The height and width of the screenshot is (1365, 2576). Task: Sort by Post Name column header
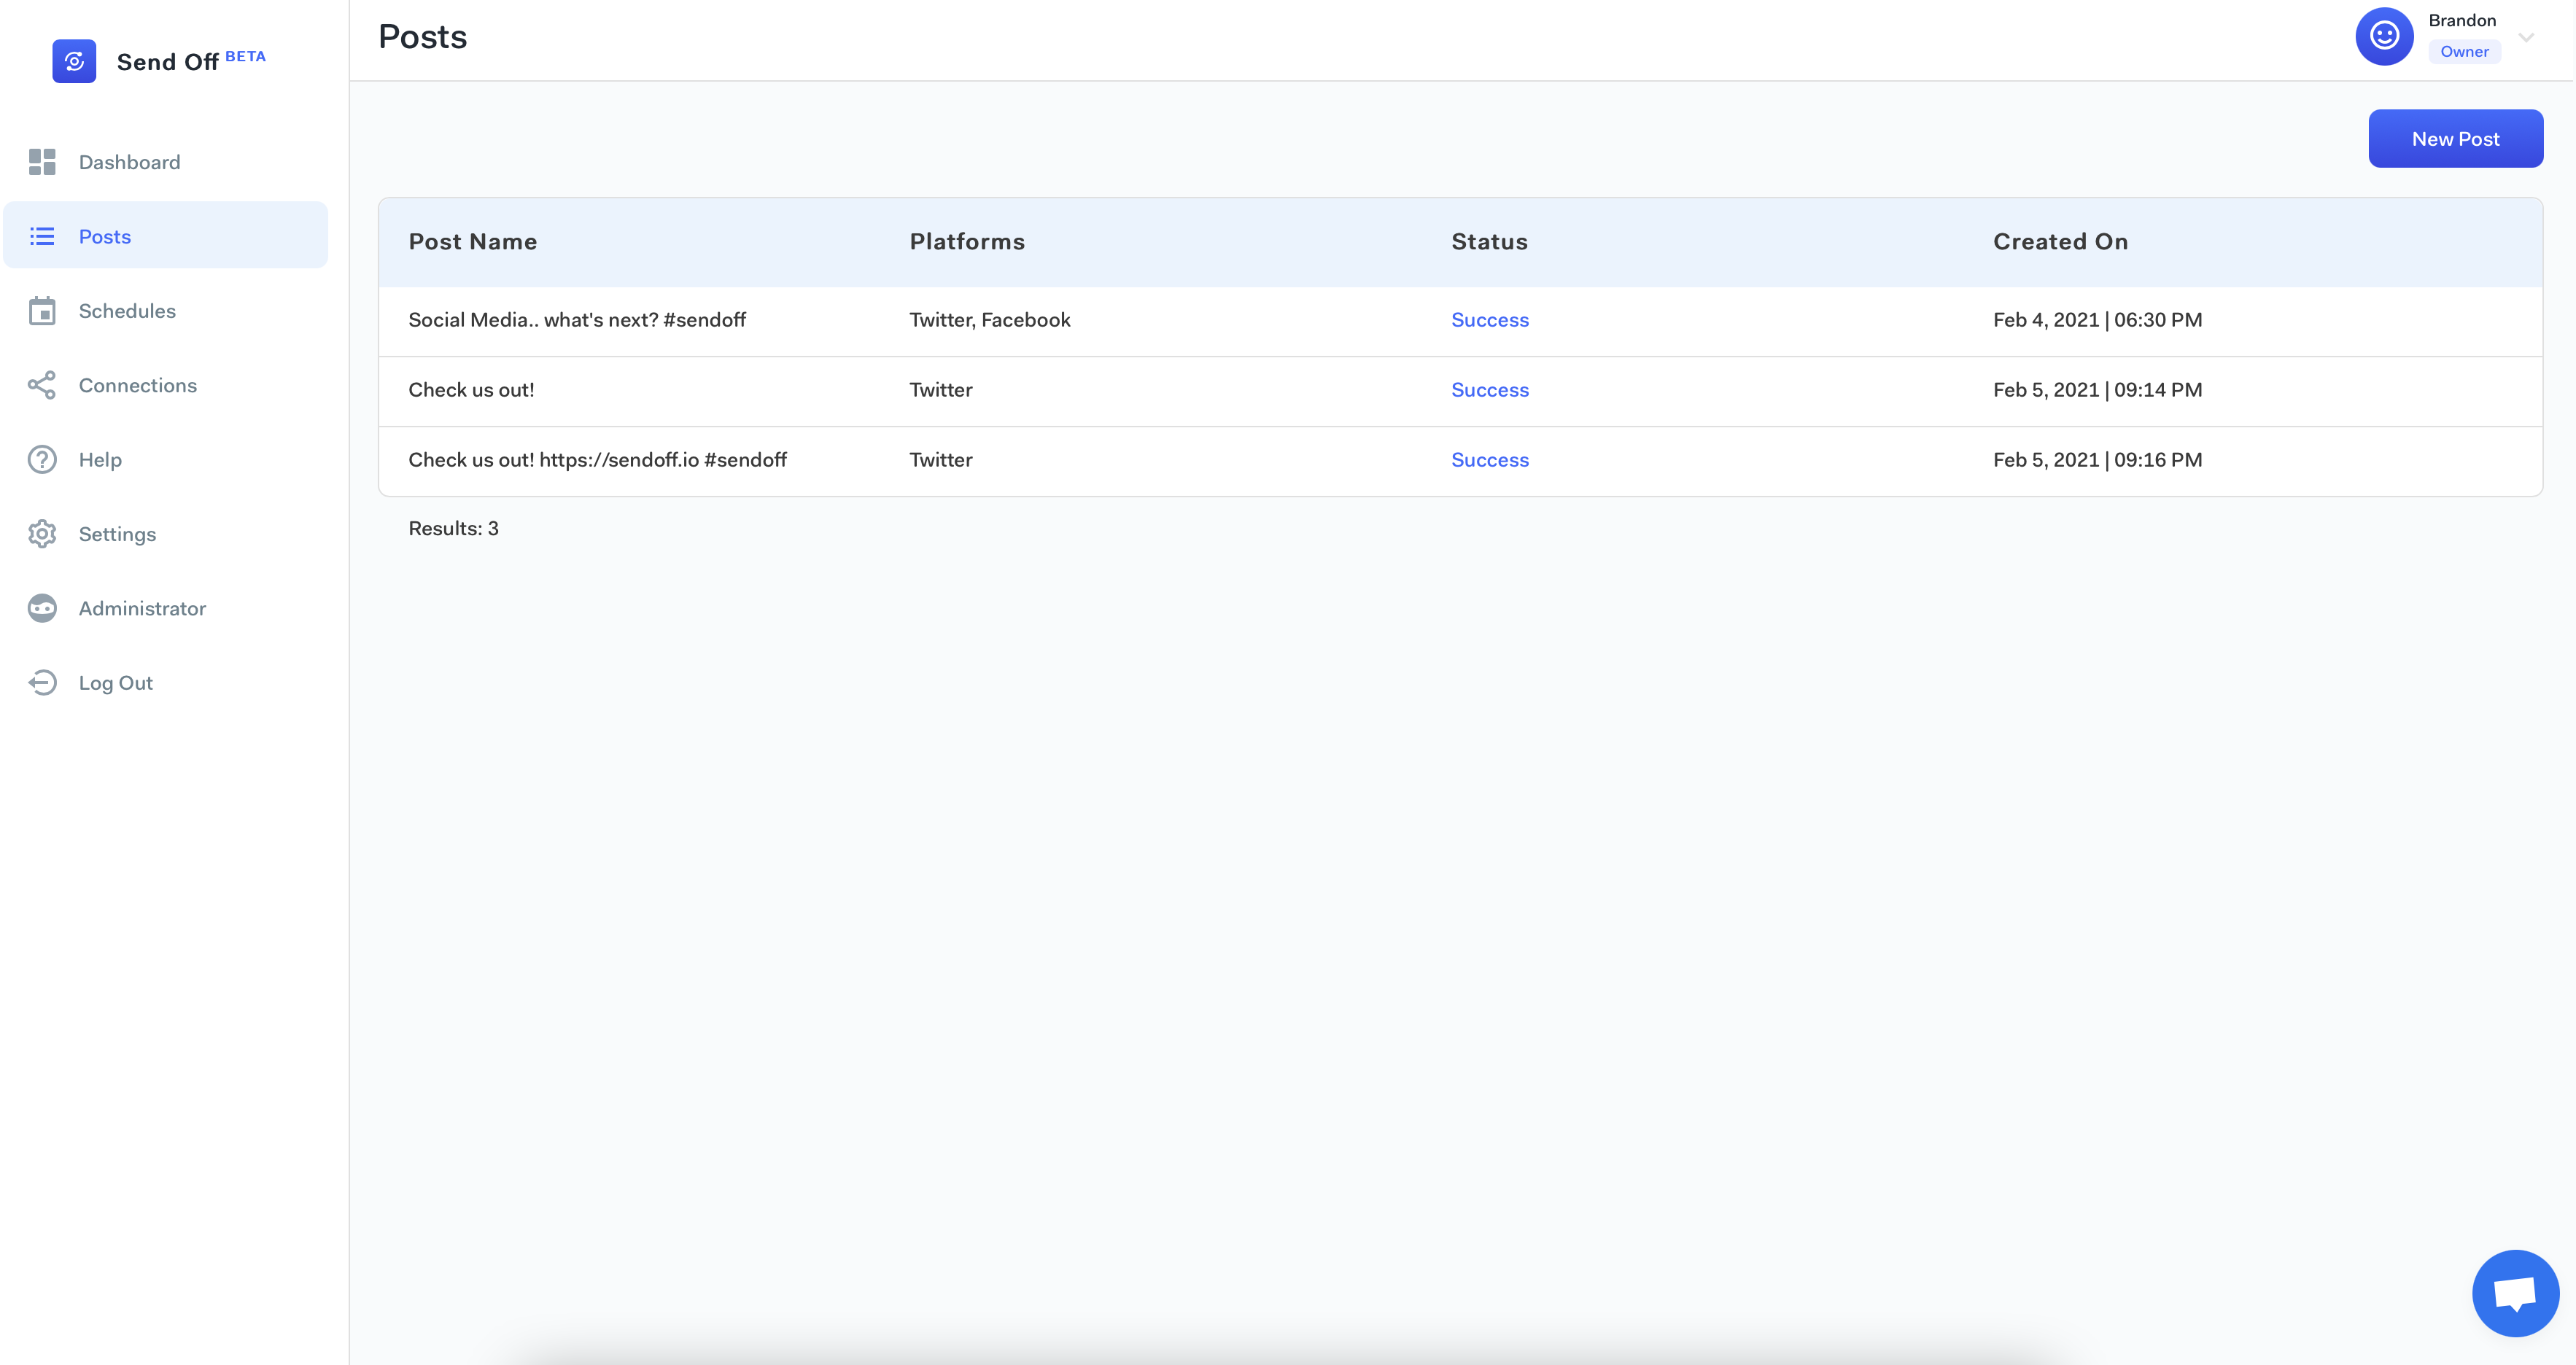[472, 242]
